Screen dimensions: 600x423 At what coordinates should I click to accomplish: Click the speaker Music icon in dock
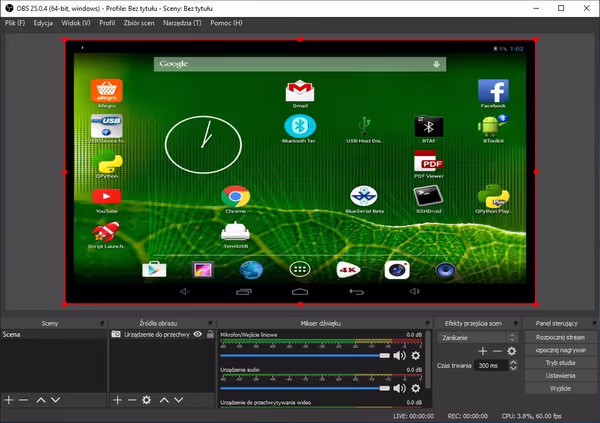coord(445,269)
